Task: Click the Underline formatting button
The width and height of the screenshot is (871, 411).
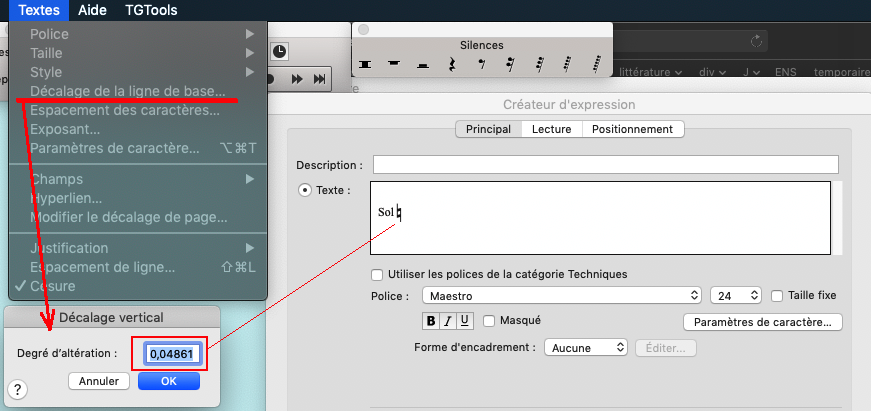Action: tap(465, 321)
